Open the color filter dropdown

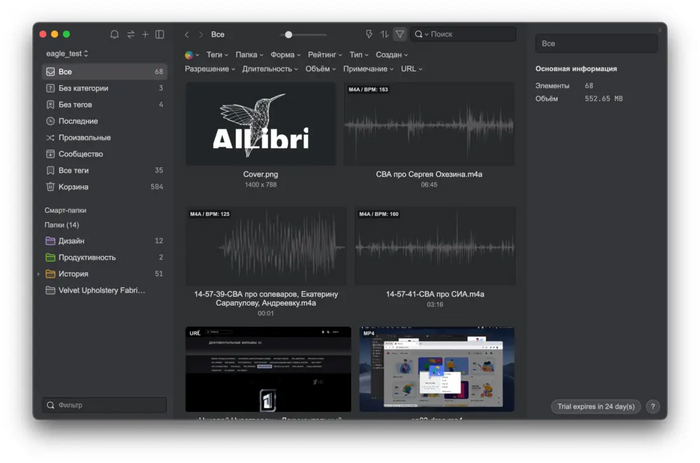pyautogui.click(x=191, y=55)
